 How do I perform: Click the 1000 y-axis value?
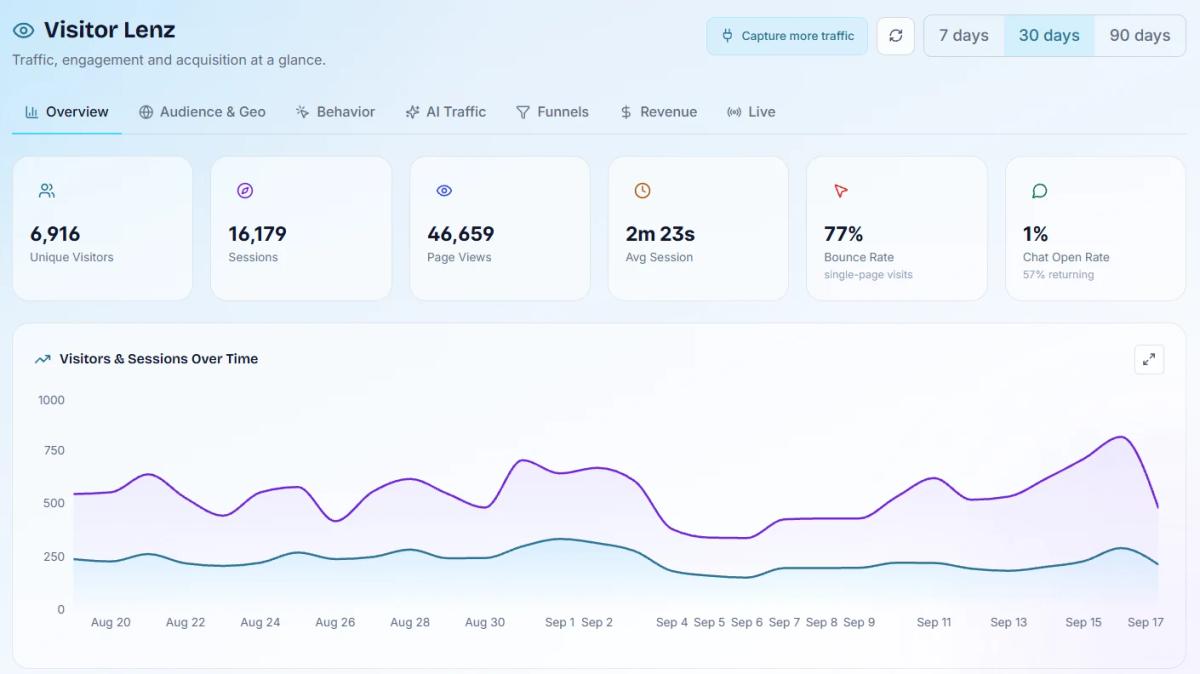(51, 400)
